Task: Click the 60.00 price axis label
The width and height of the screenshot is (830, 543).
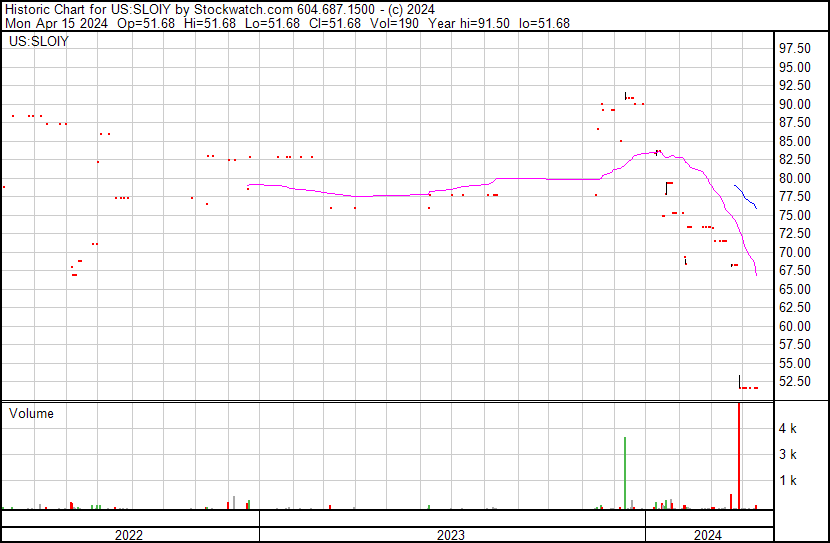Action: 795,327
